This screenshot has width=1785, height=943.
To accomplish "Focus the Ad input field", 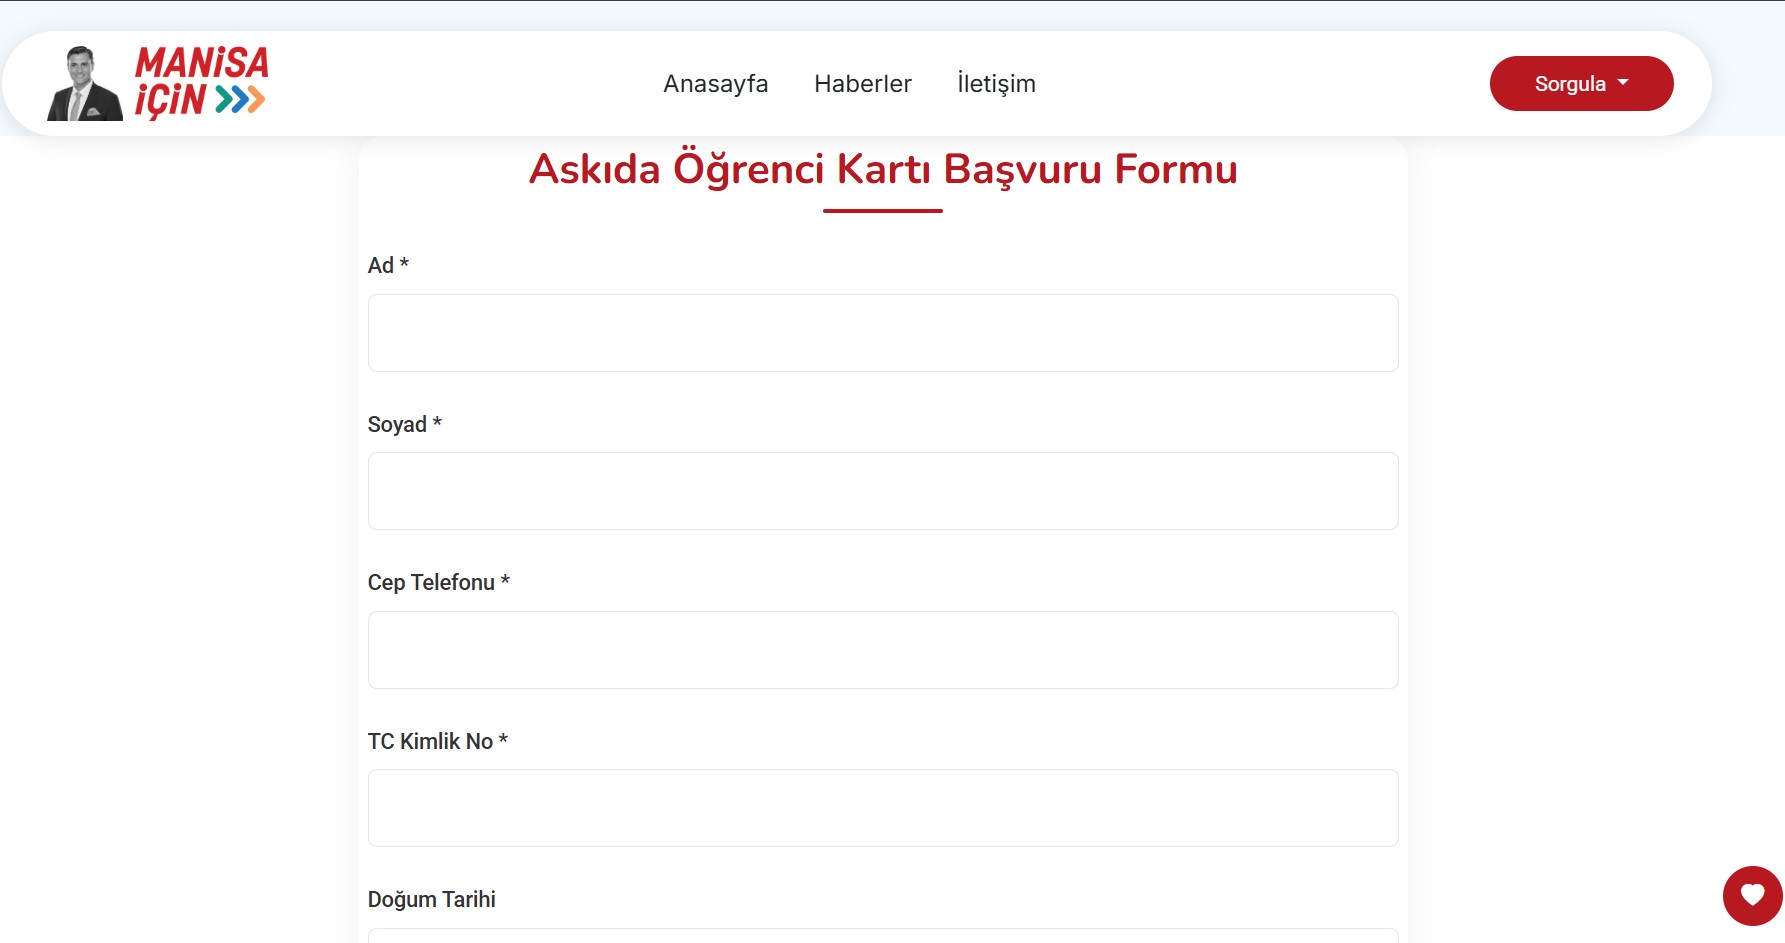I will (x=882, y=333).
